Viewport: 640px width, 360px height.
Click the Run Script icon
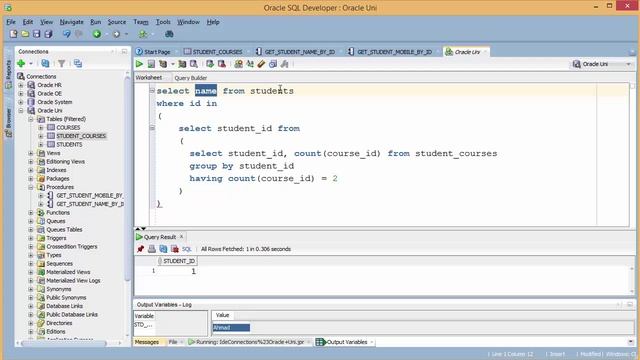tap(151, 64)
